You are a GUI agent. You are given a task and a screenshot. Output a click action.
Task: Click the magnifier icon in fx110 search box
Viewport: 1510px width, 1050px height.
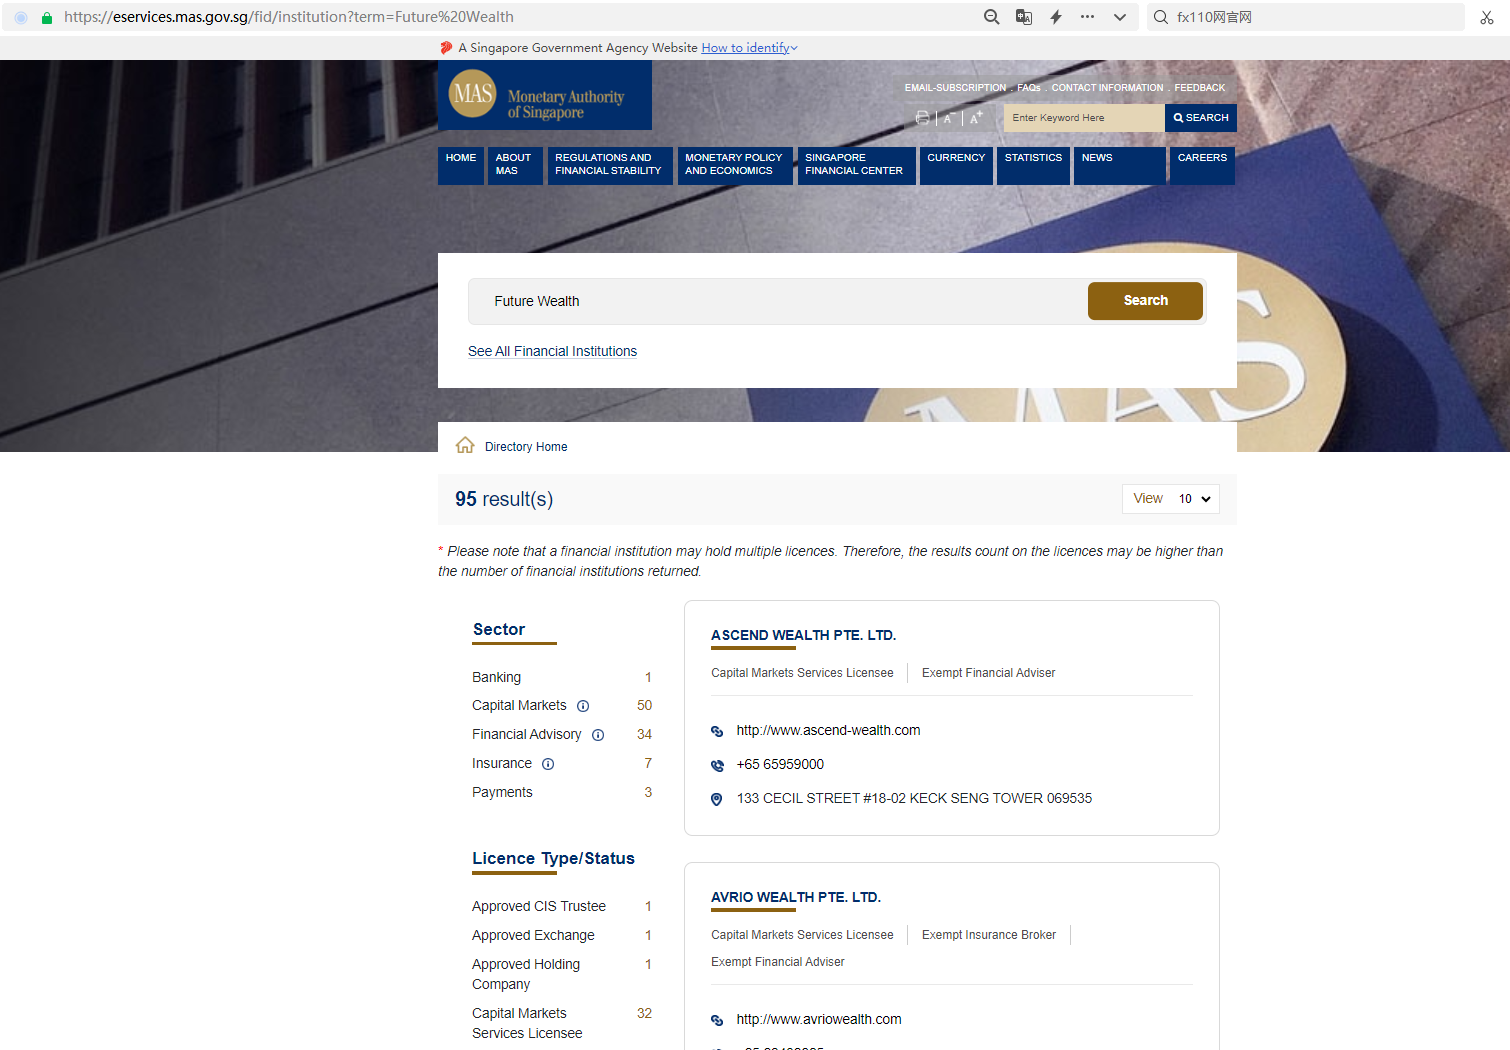[1161, 17]
